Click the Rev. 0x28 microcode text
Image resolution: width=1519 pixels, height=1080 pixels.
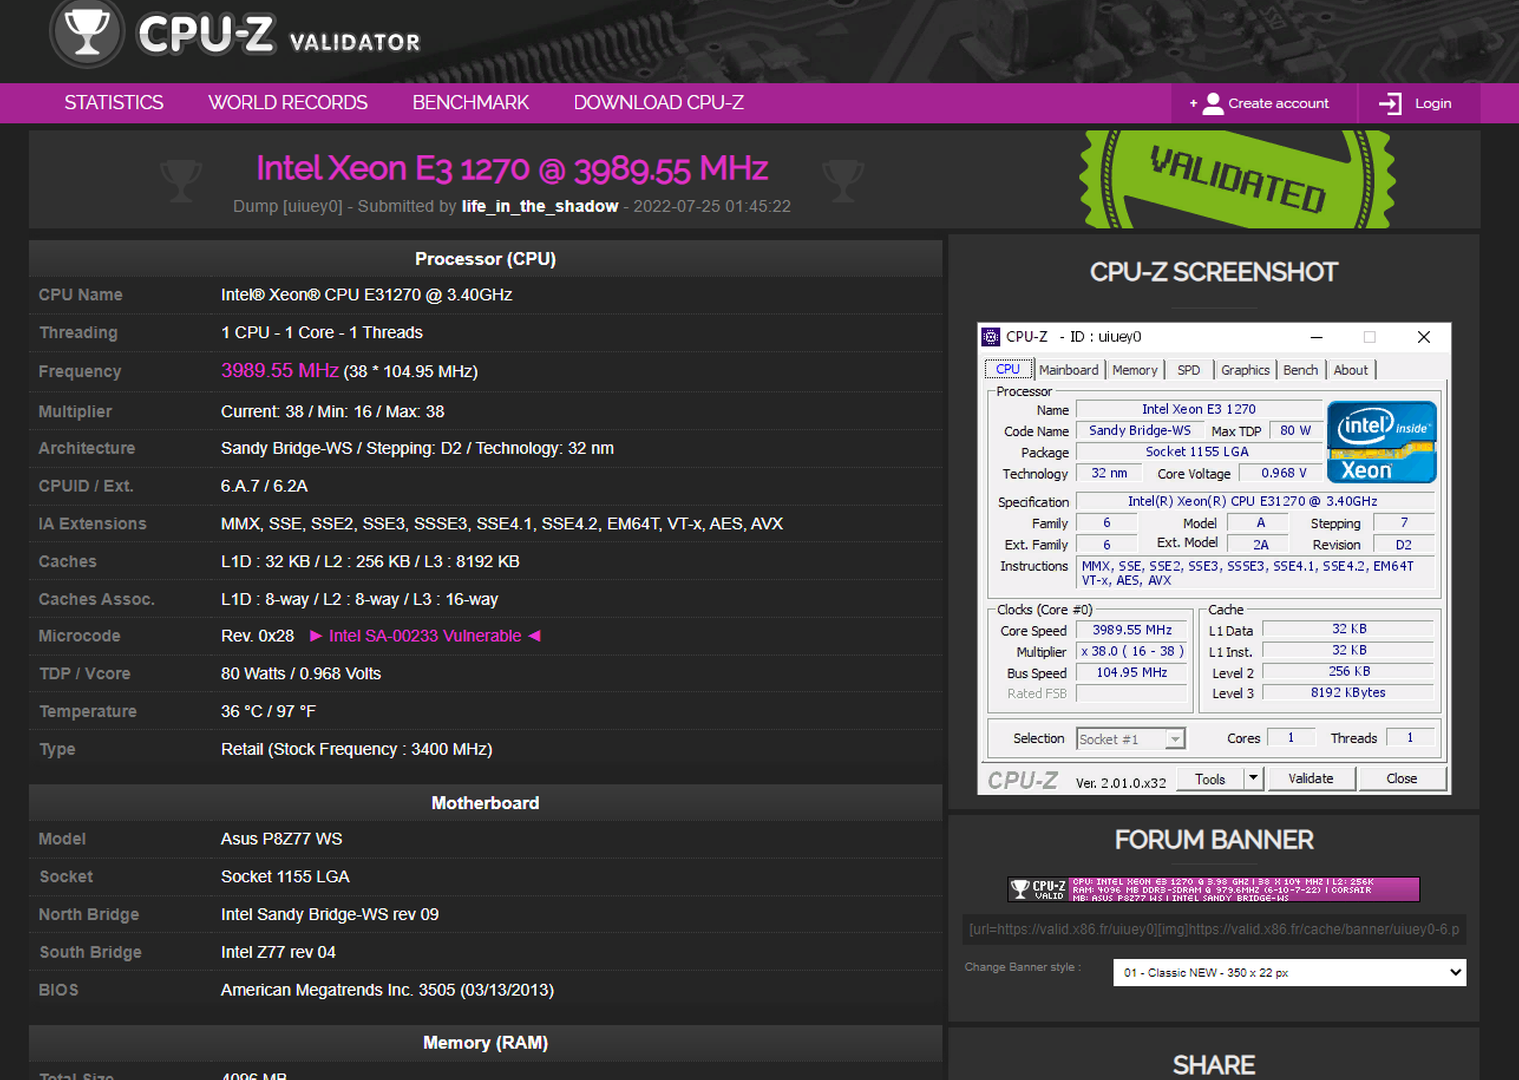[x=257, y=636]
